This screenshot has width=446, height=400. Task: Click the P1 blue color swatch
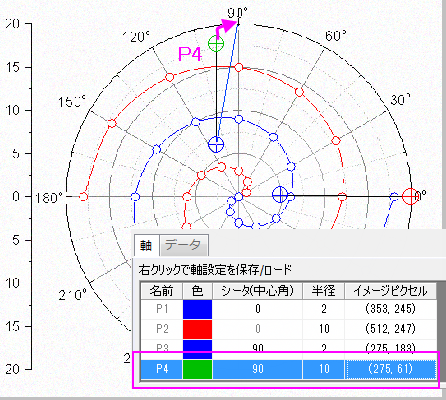coord(197,309)
